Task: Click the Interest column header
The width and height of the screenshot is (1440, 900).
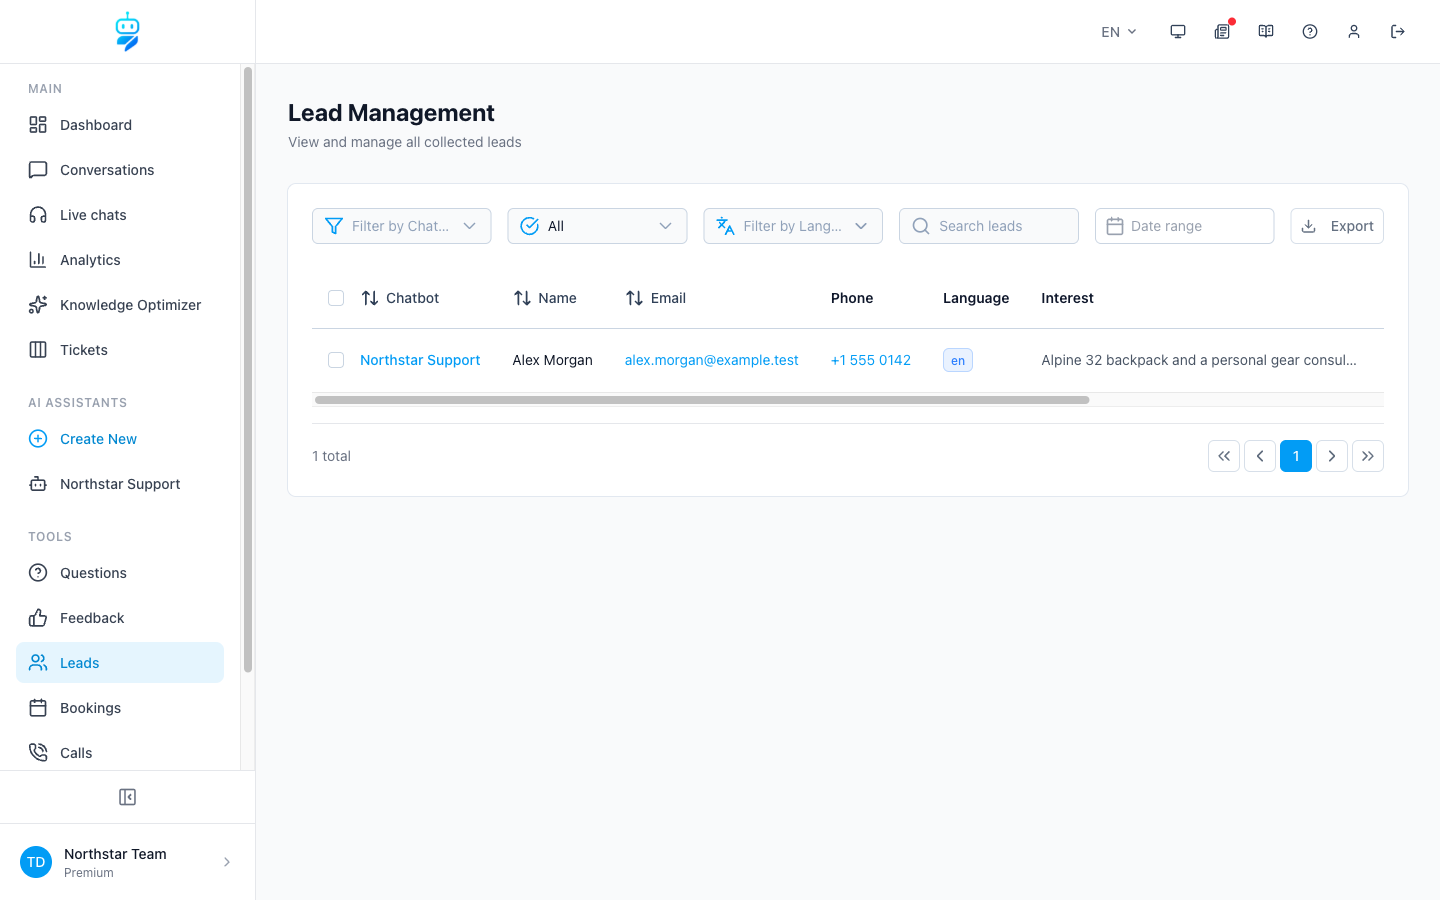Action: [1067, 298]
